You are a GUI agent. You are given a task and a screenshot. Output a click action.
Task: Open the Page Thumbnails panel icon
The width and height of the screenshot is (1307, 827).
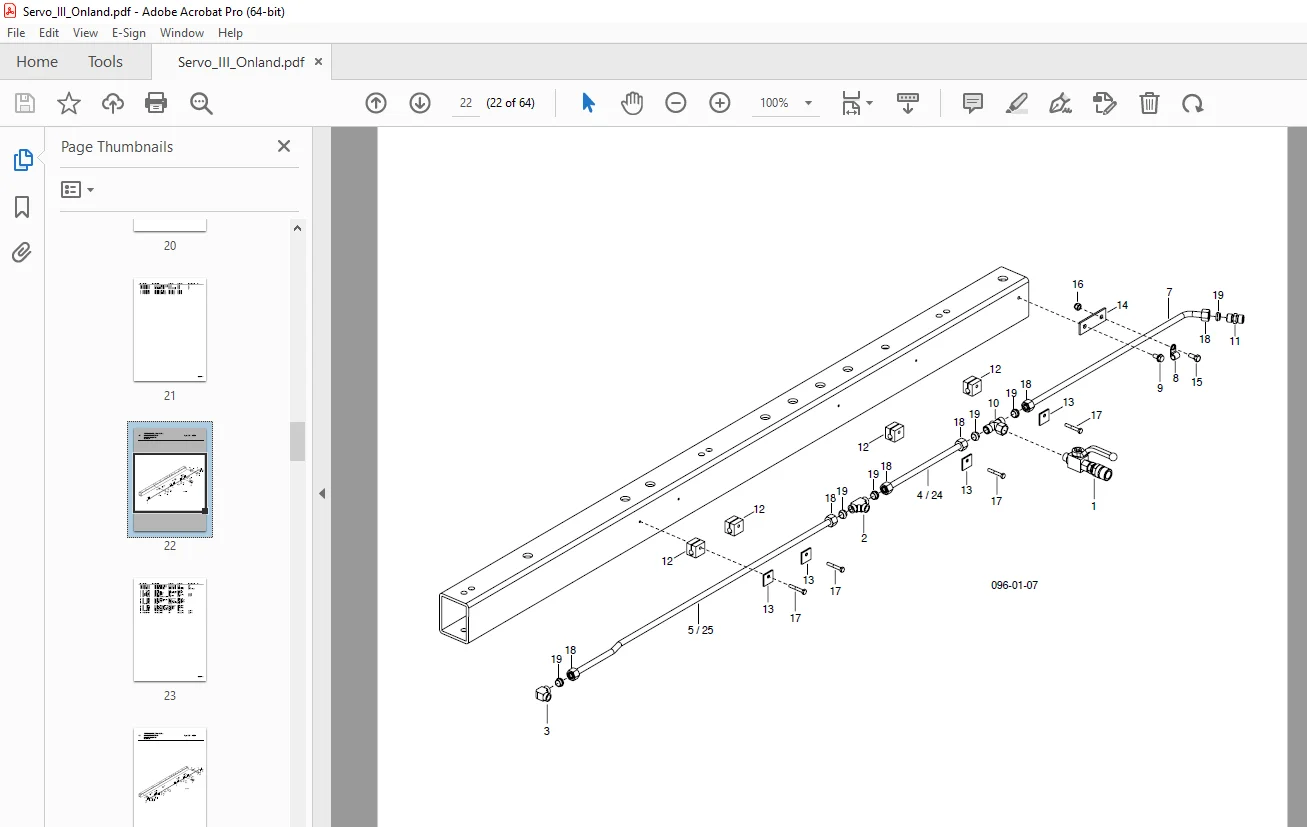click(22, 160)
